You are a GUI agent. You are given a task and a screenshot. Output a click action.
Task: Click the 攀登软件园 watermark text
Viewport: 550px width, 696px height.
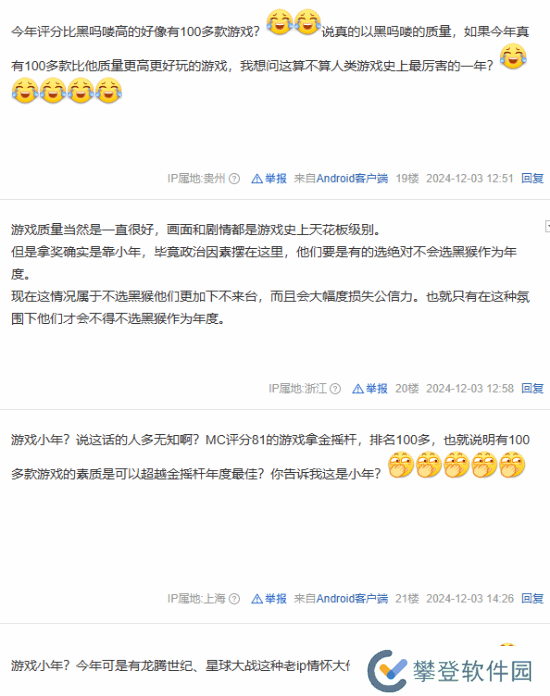coord(473,671)
